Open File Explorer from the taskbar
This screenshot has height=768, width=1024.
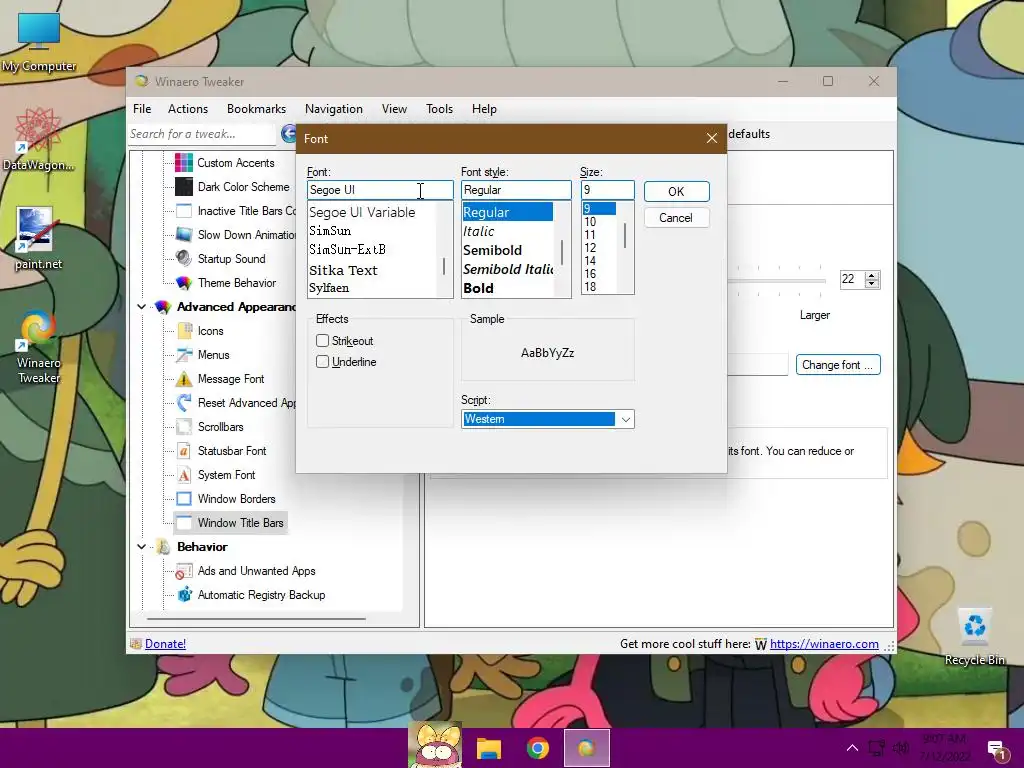(488, 748)
